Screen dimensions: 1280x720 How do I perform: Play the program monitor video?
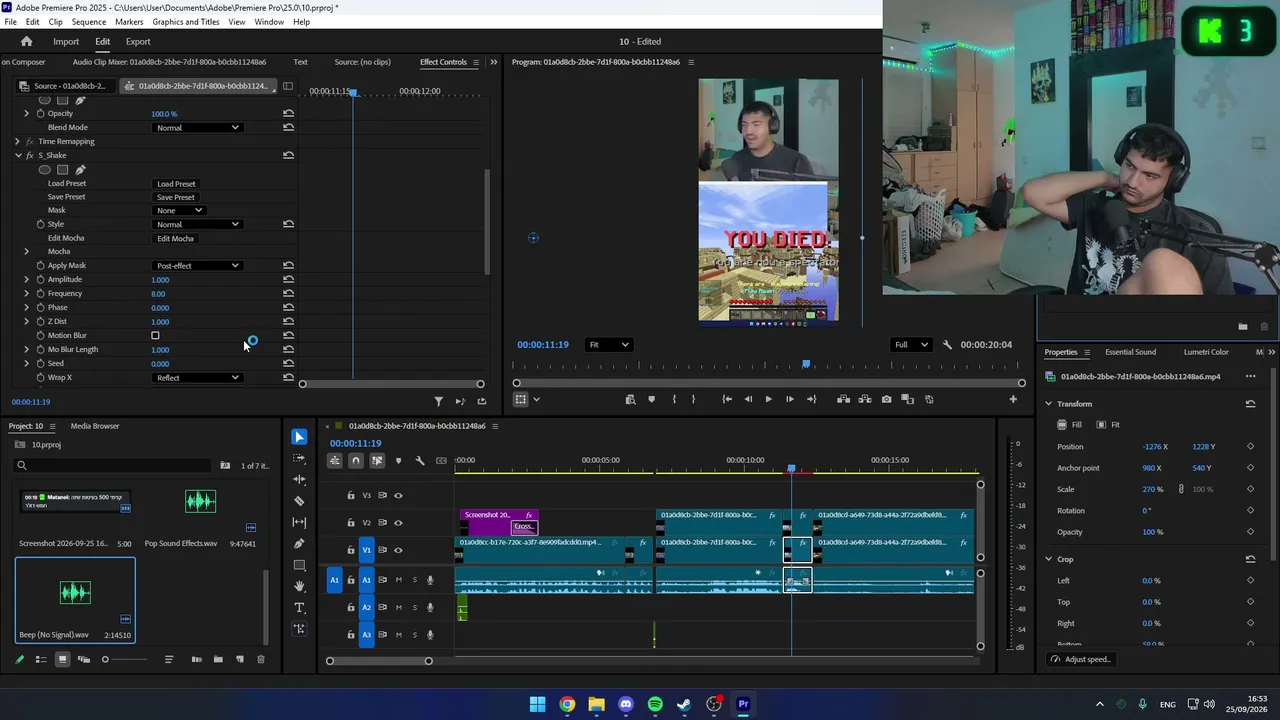(768, 399)
